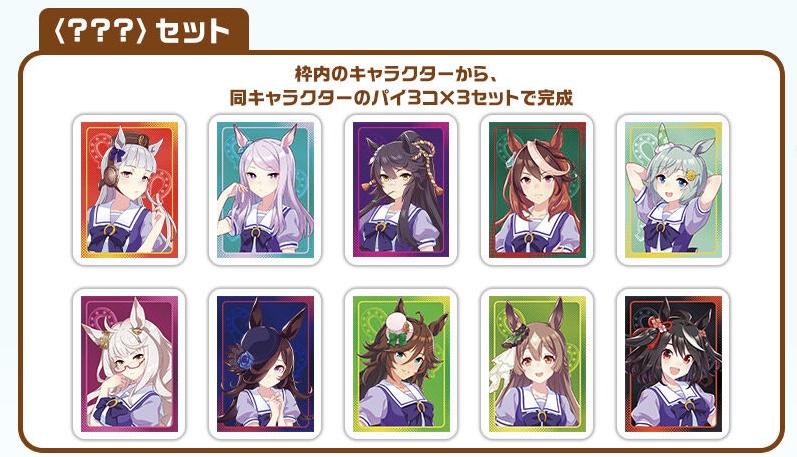Image resolution: width=797 pixels, height=457 pixels.
Task: Click the 枠内のキャラクターから heading text
Action: click(x=395, y=74)
